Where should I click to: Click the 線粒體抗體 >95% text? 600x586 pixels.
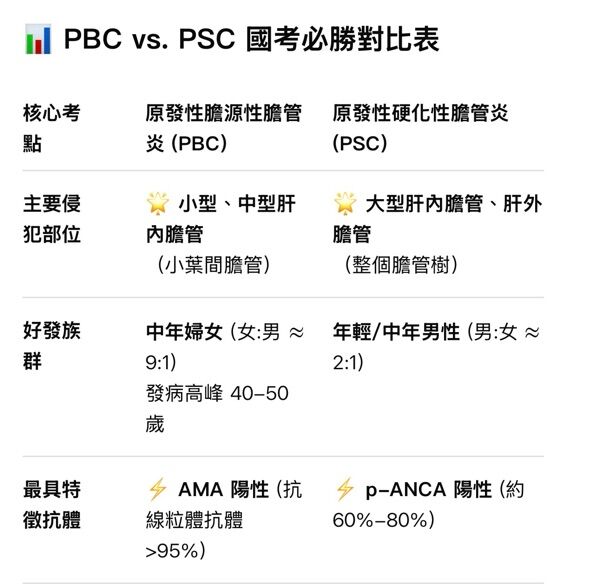click(x=194, y=535)
